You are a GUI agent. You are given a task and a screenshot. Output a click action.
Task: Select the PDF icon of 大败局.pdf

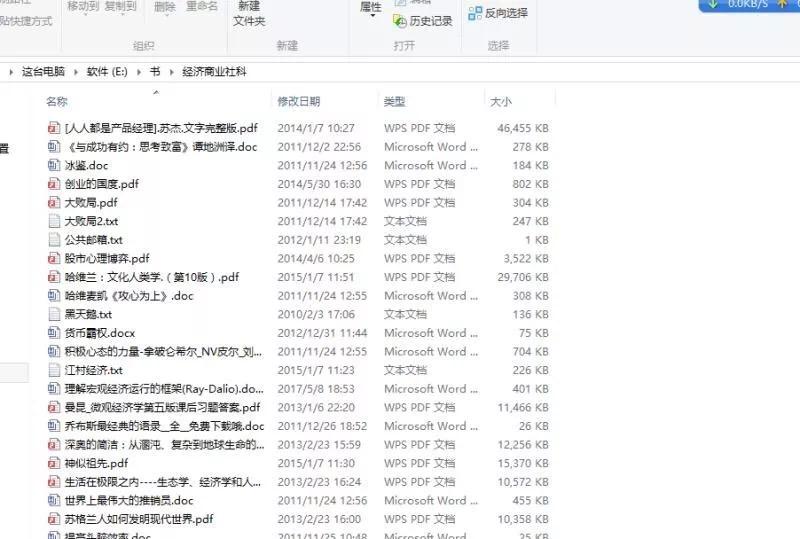click(54, 202)
